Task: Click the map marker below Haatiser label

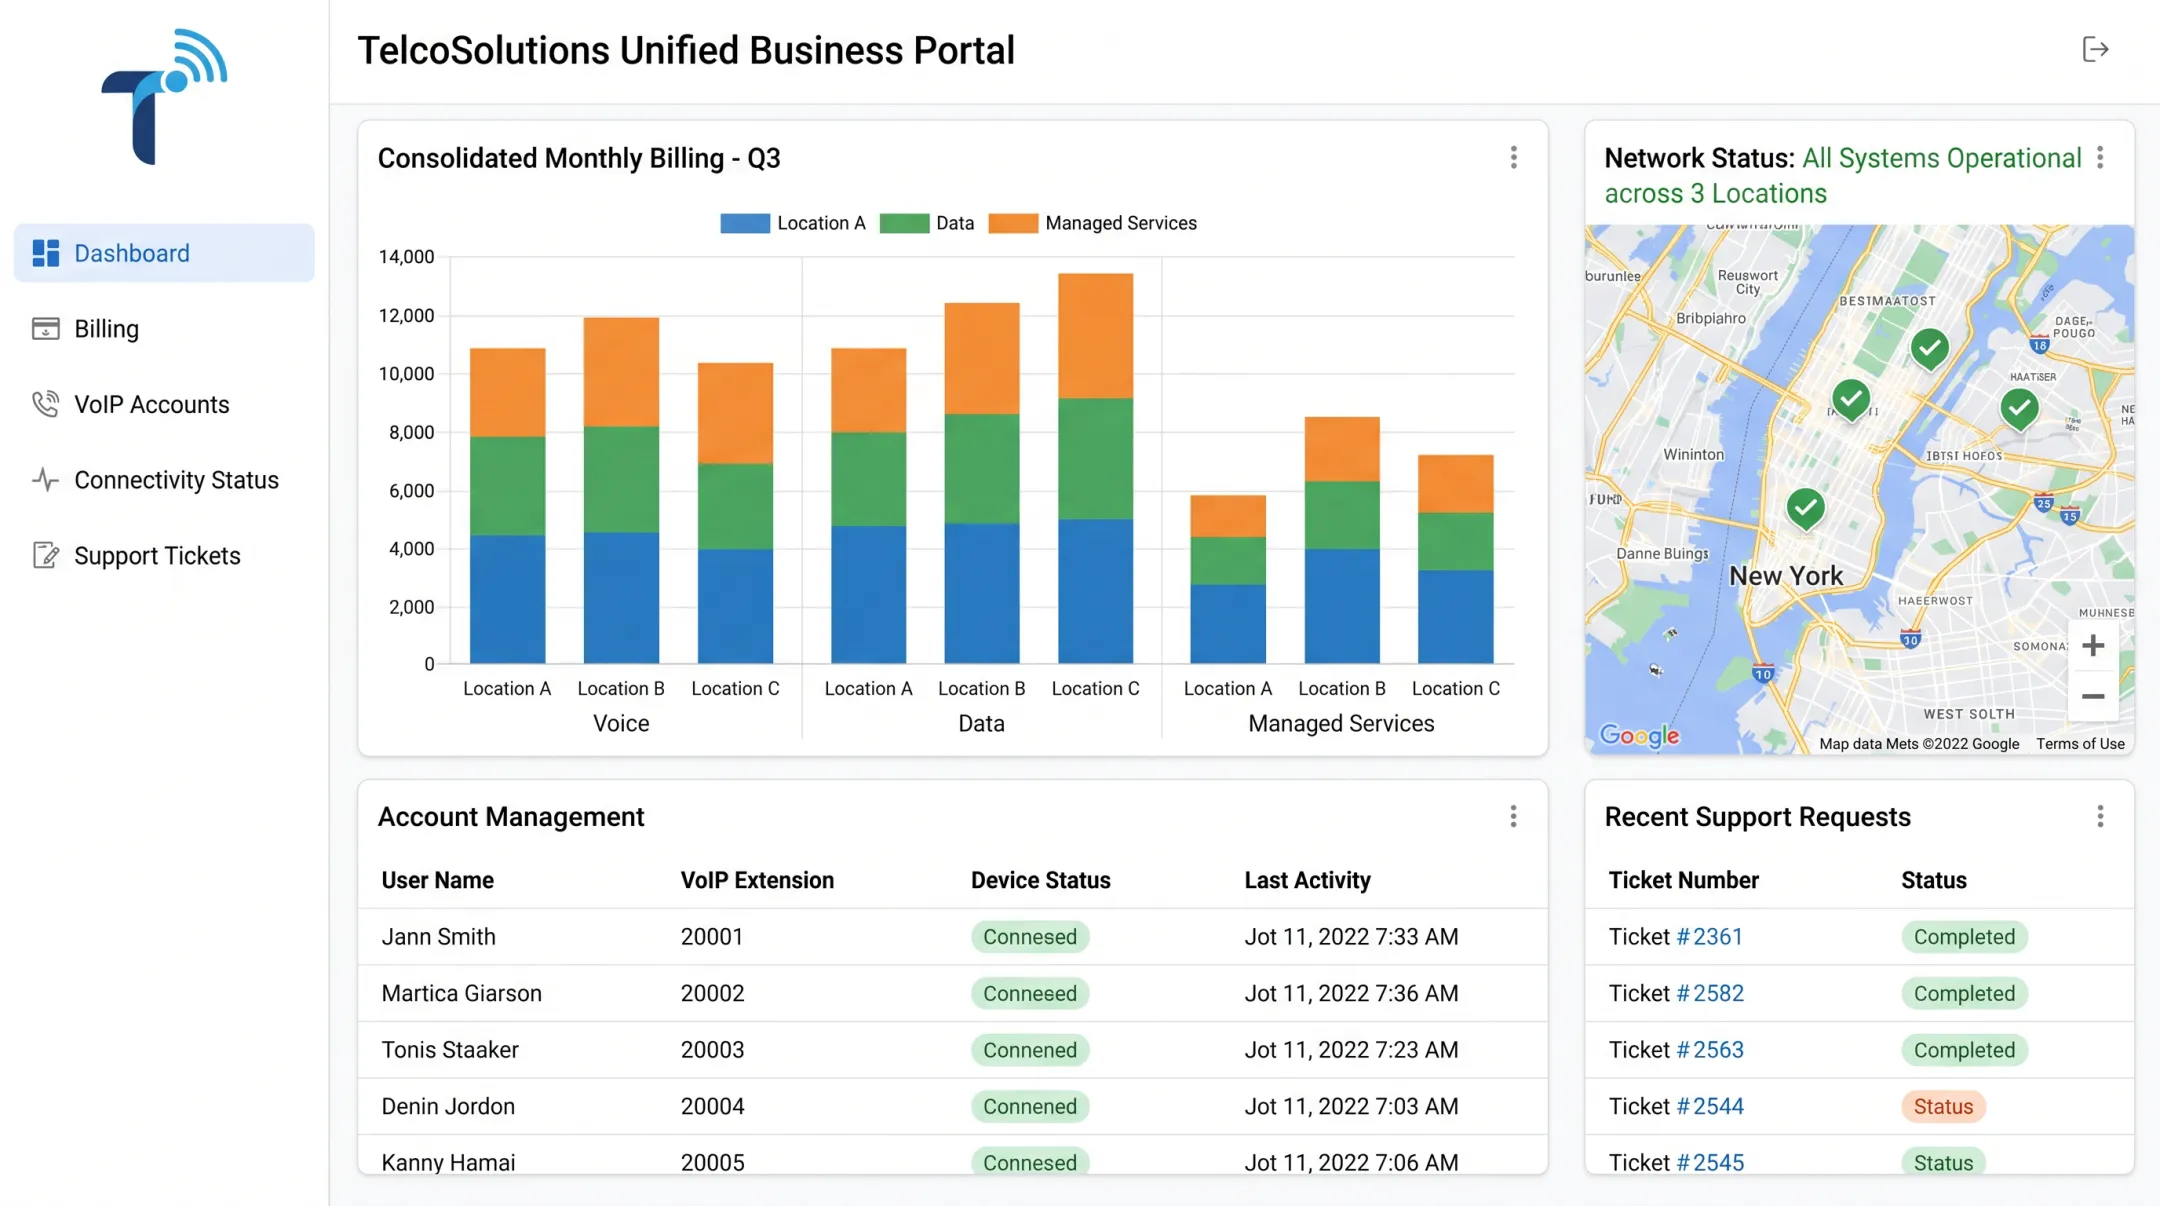Action: click(x=2019, y=408)
